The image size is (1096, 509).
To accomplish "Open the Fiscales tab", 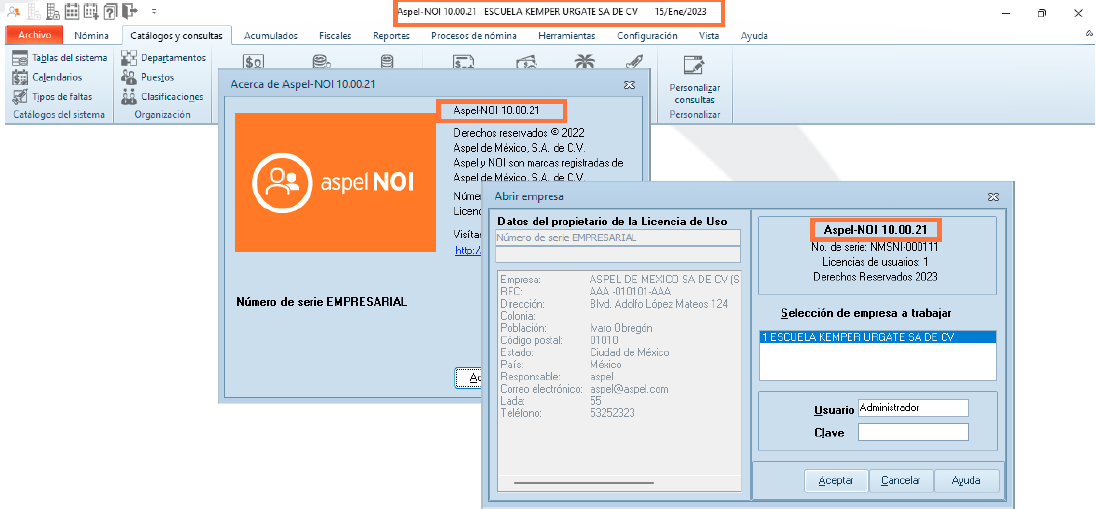I will [335, 36].
